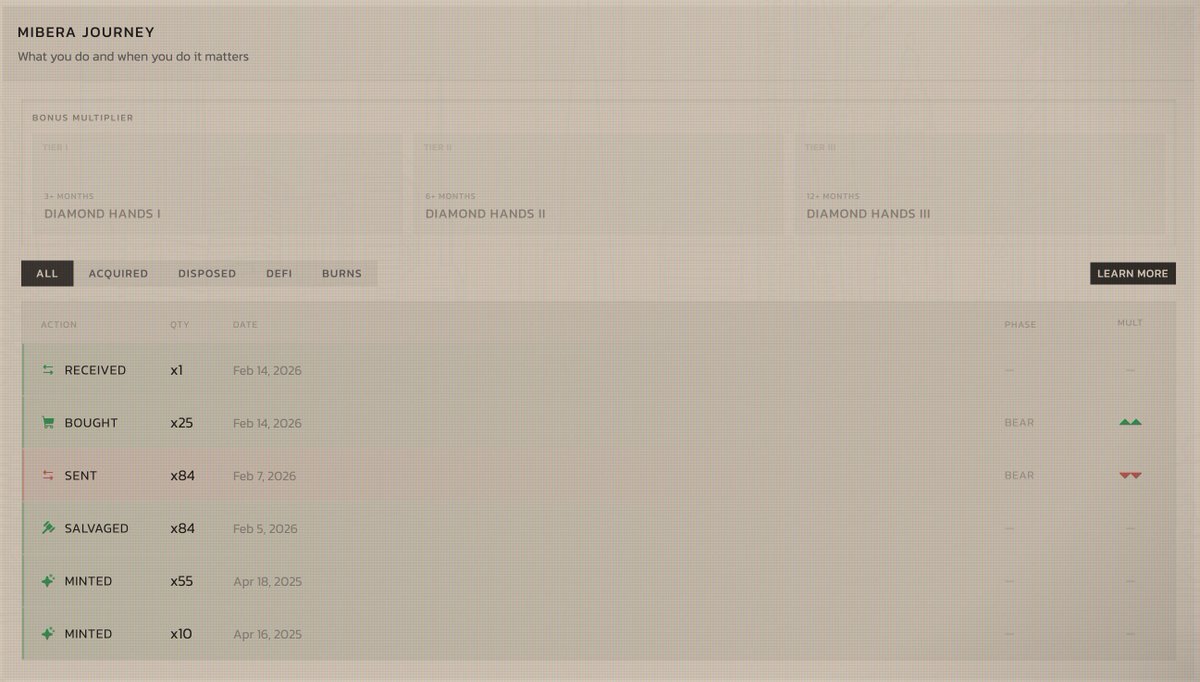
Task: Click the PHASE column header
Action: click(x=1020, y=325)
